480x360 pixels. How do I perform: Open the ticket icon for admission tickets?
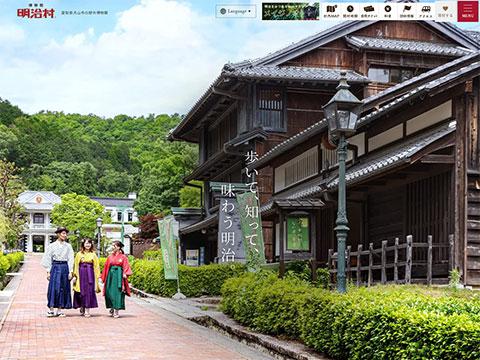click(369, 11)
